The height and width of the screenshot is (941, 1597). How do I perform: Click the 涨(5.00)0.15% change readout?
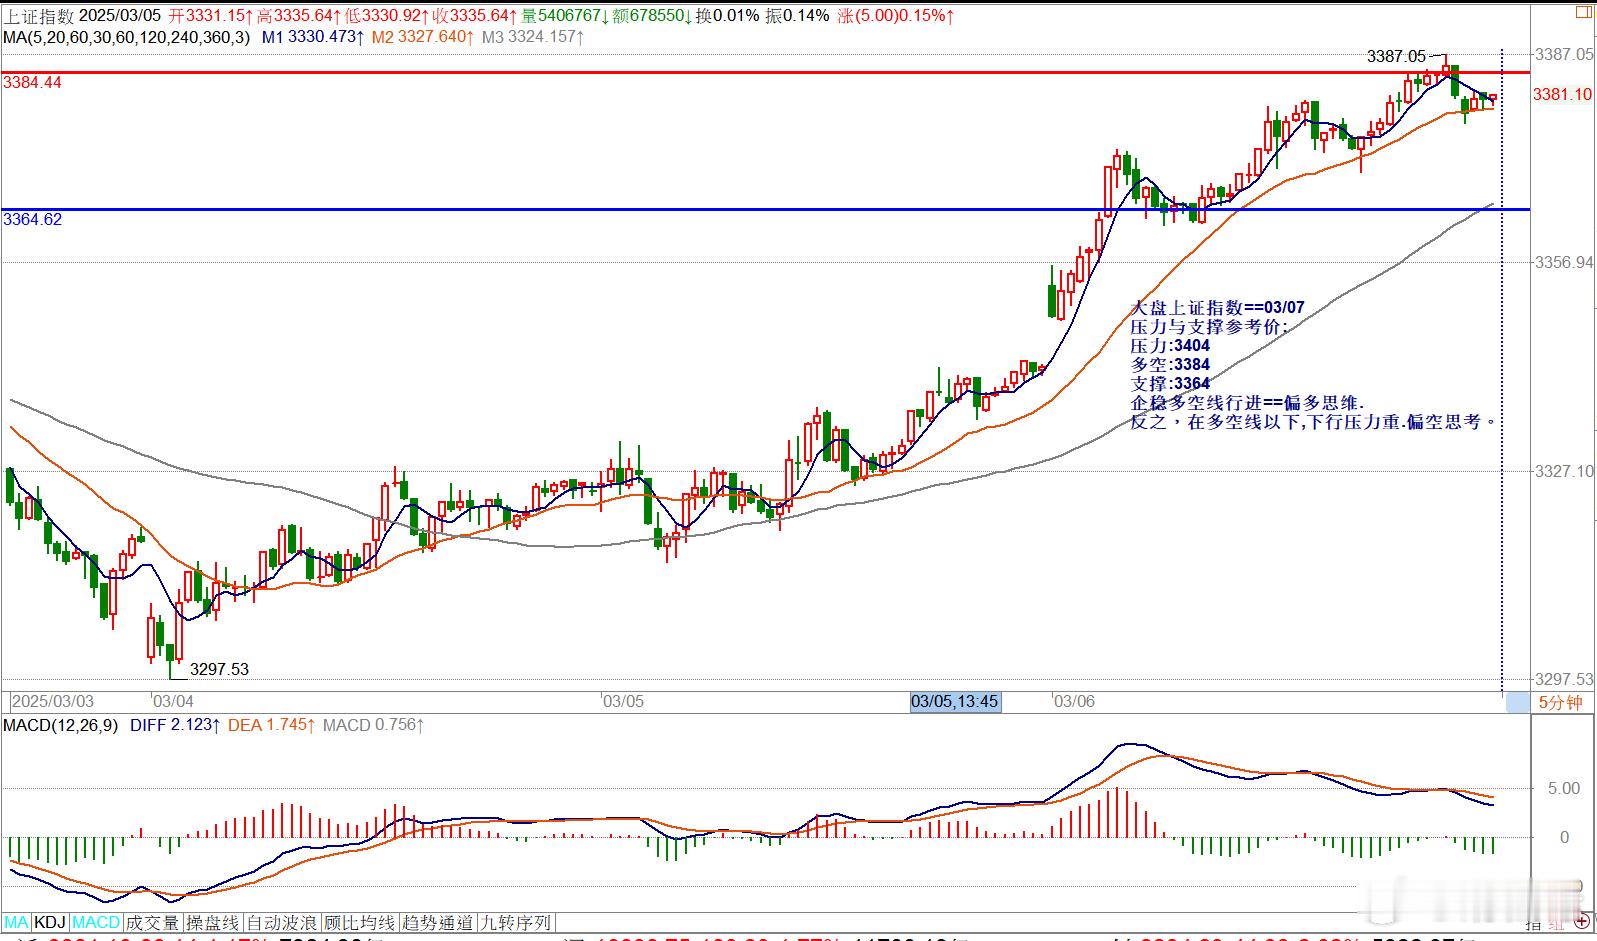point(895,15)
